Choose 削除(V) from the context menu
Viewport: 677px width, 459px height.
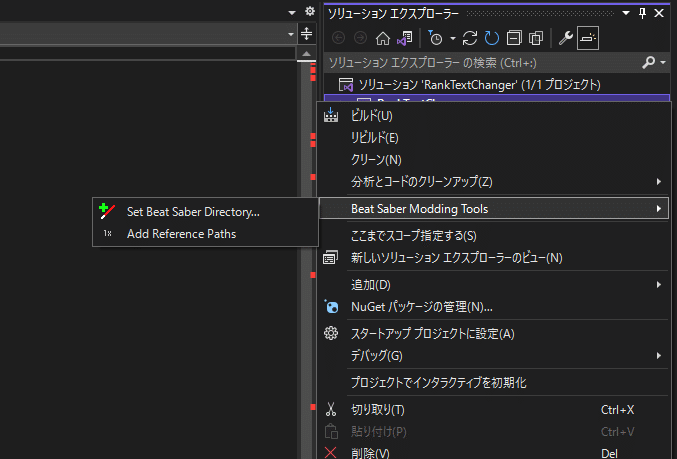[494, 453]
